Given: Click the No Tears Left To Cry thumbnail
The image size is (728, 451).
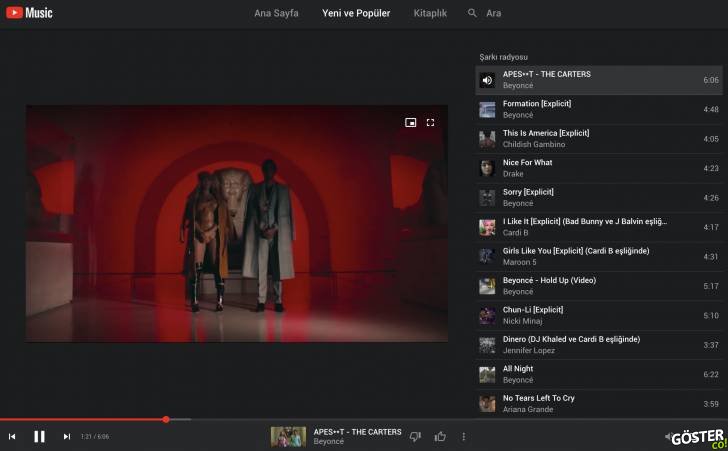Looking at the screenshot, I should coord(487,404).
